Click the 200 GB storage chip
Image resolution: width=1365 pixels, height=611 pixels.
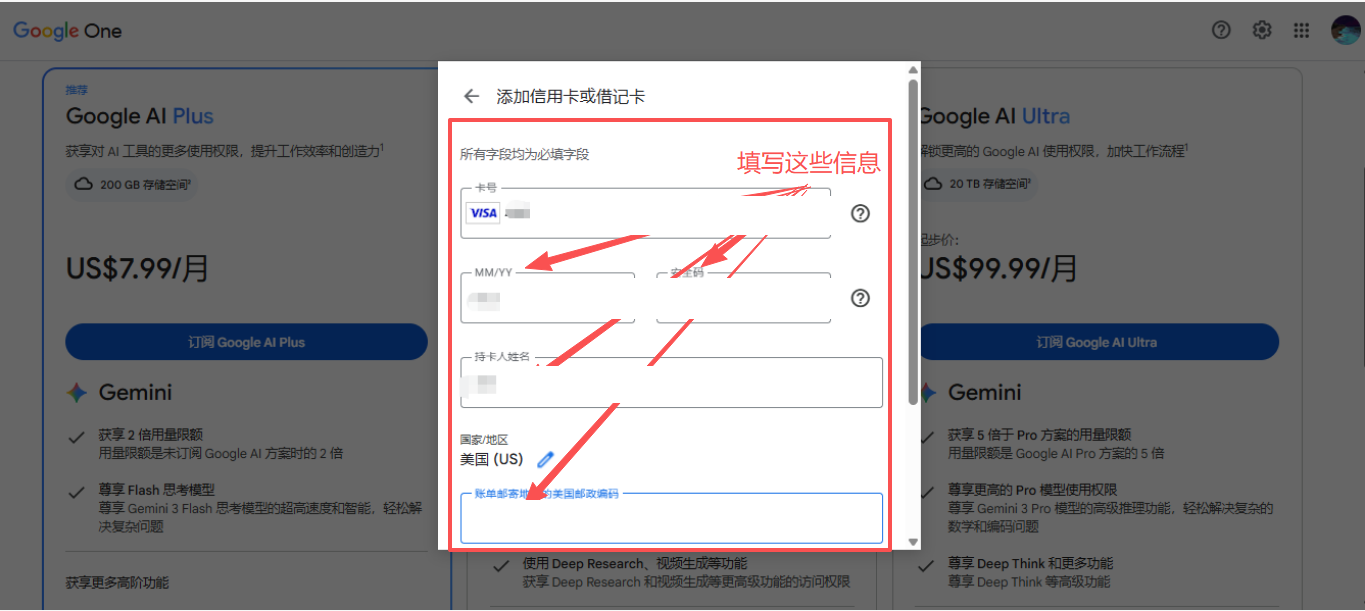(132, 184)
